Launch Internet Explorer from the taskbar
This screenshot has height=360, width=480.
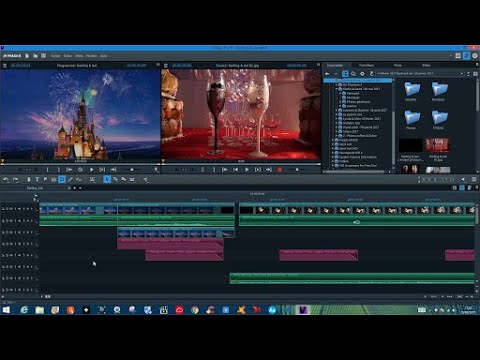pyautogui.click(x=24, y=310)
